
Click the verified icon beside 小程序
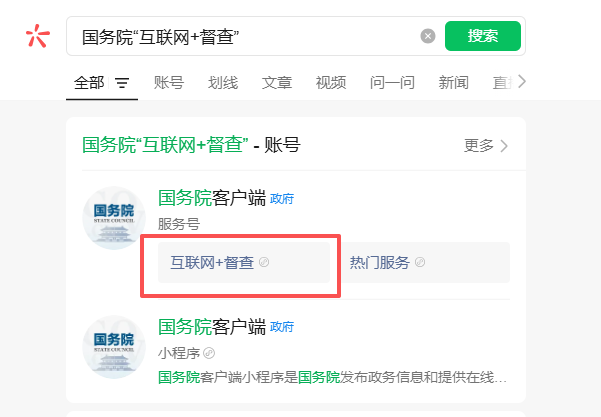[209, 353]
